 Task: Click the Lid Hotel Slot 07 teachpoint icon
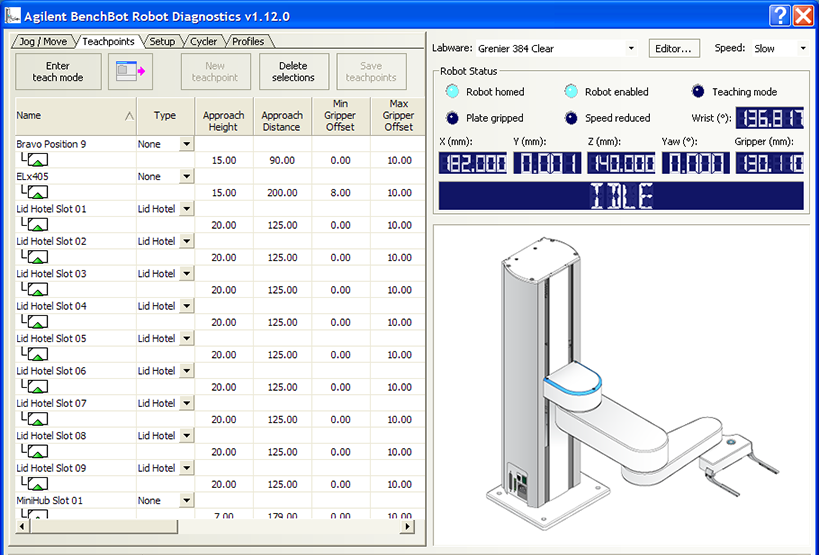(37, 419)
